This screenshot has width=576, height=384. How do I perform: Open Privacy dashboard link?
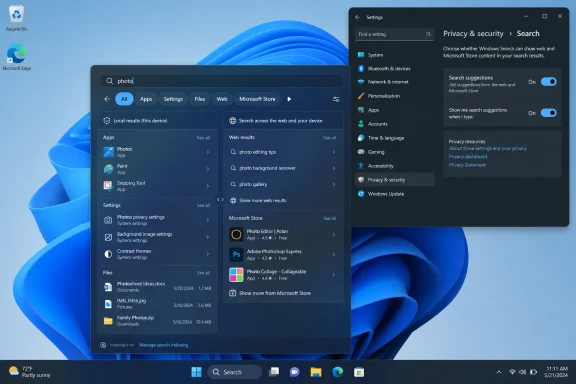(468, 157)
